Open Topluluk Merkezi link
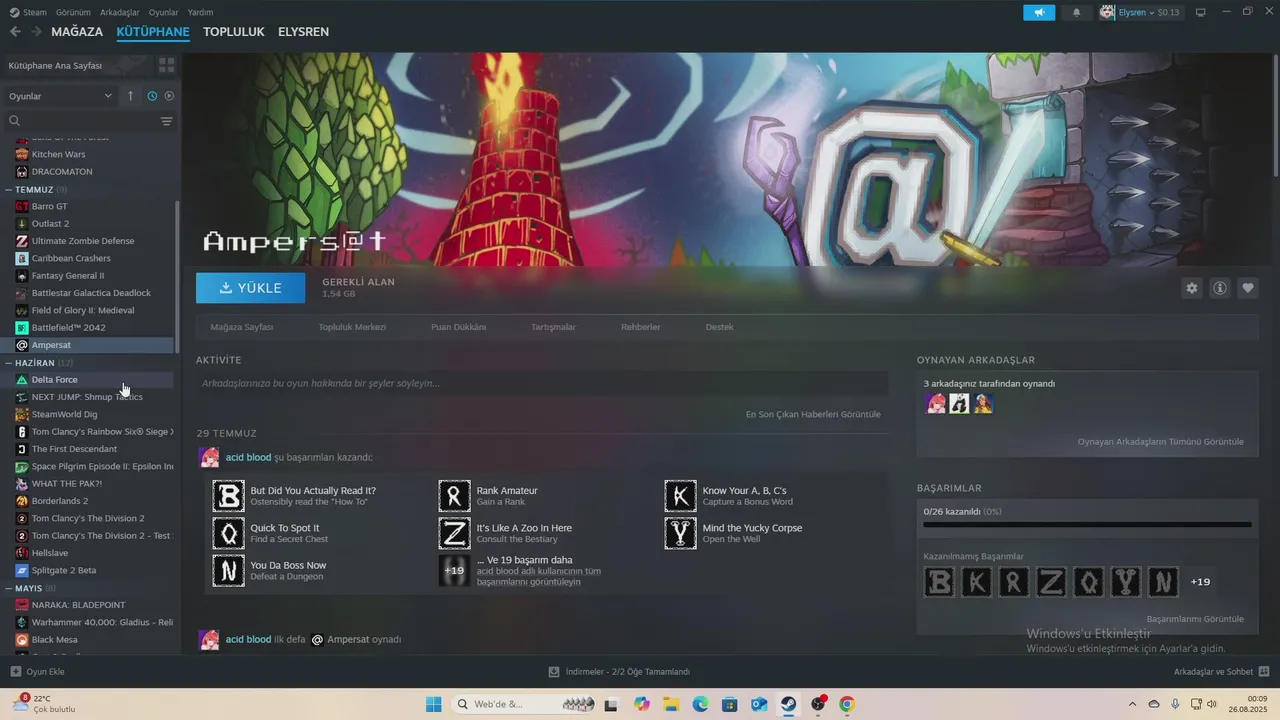Screen dimensions: 1280x720 click(x=352, y=327)
